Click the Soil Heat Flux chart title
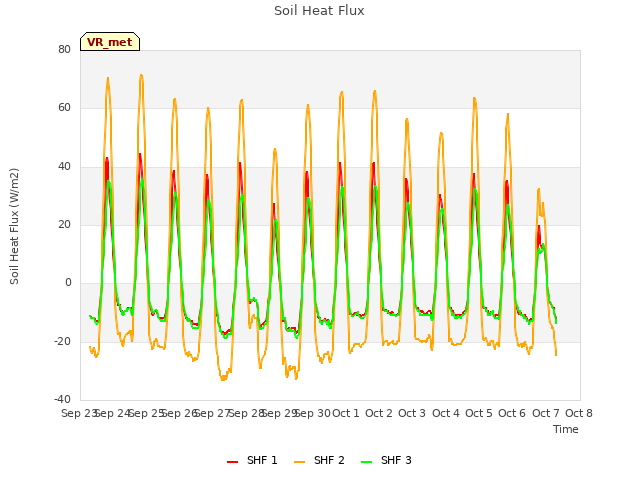640x480 pixels. 319,11
